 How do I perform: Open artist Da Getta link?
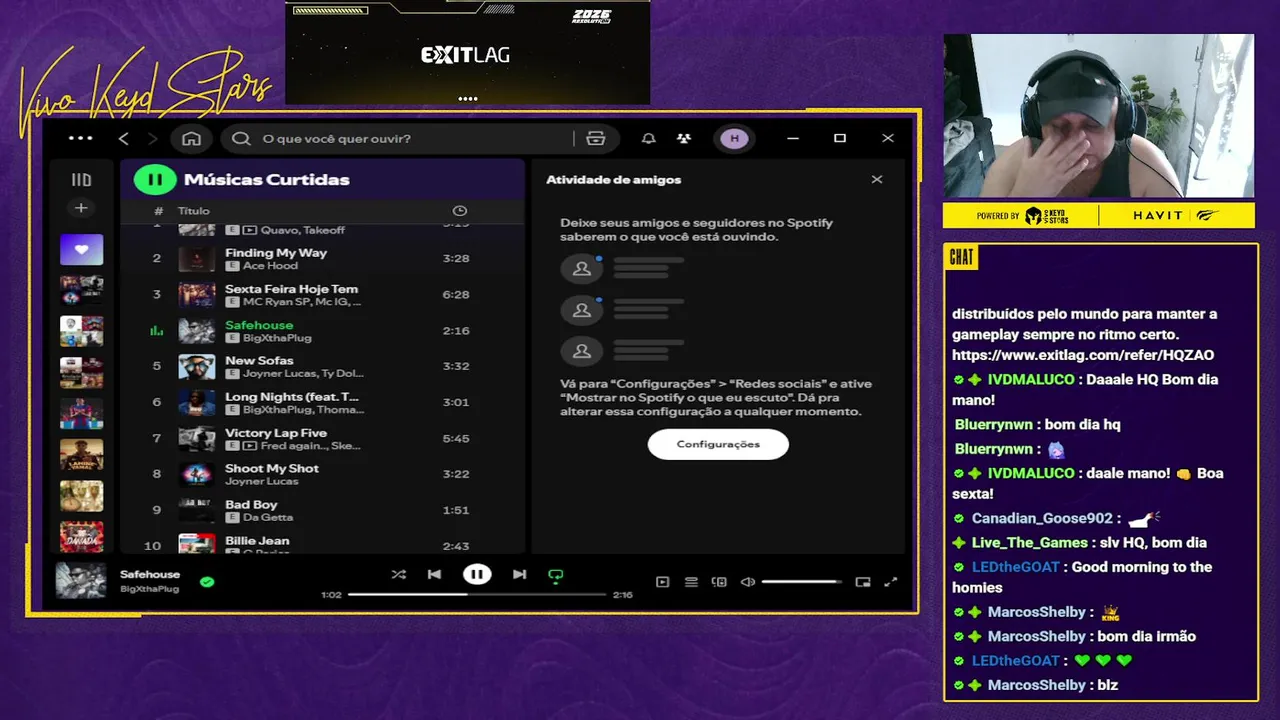tap(268, 518)
